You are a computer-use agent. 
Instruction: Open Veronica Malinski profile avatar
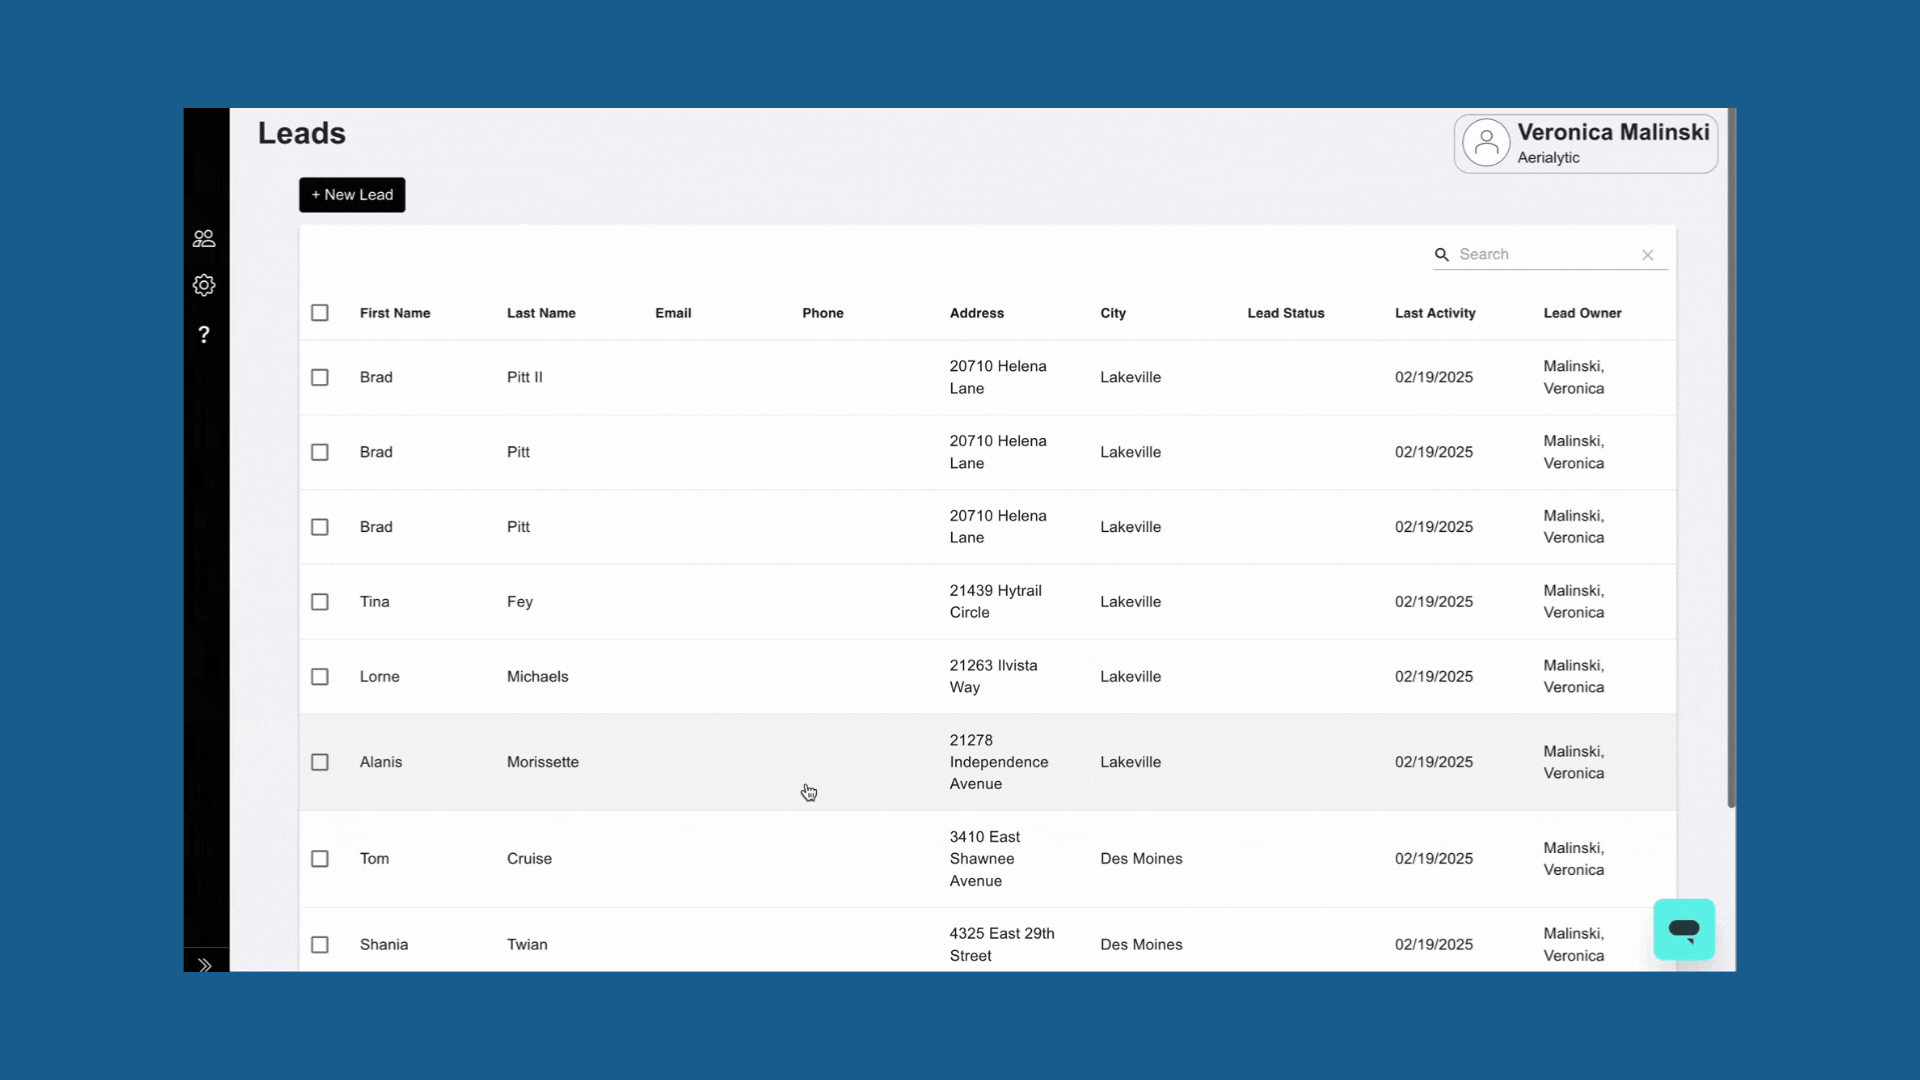[x=1486, y=143]
